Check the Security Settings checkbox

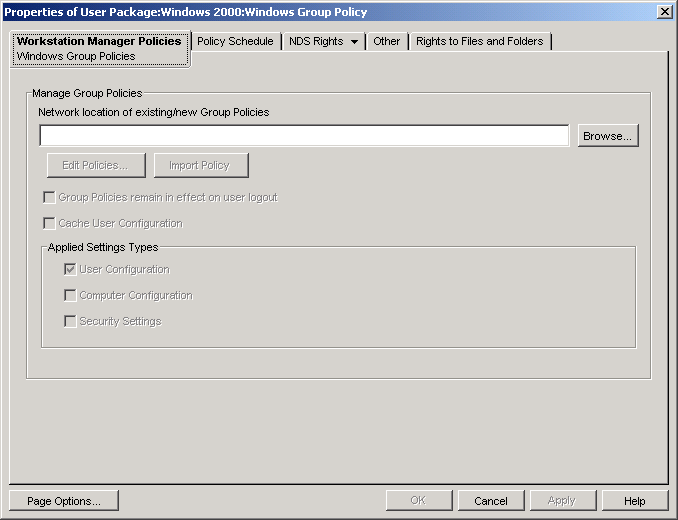[70, 322]
